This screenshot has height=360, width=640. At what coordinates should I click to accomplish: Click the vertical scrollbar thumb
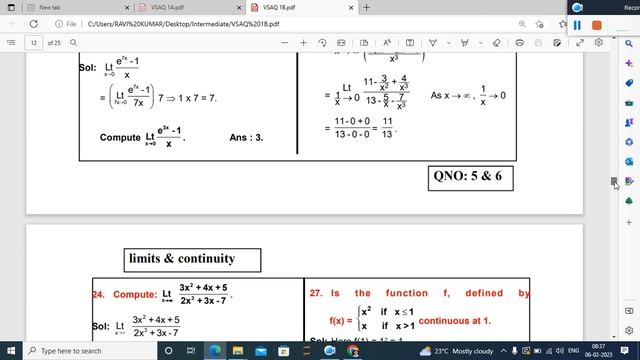(x=614, y=180)
